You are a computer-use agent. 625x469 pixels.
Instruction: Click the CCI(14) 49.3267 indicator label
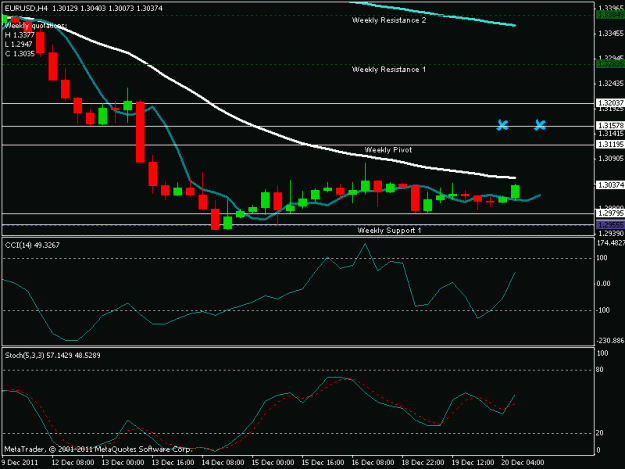[x=32, y=245]
